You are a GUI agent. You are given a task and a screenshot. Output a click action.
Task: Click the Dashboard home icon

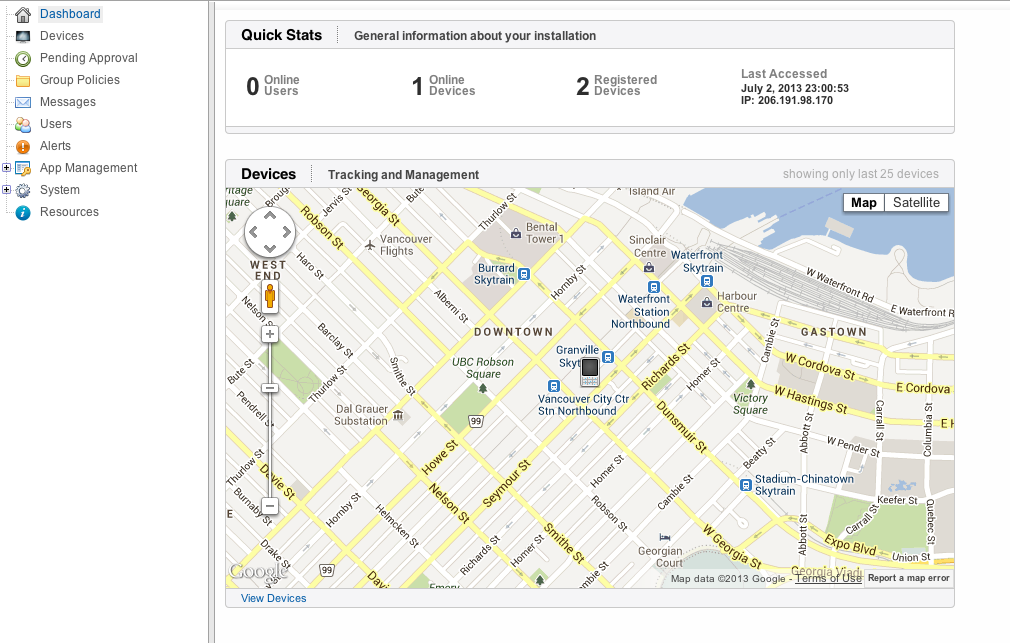(x=23, y=14)
